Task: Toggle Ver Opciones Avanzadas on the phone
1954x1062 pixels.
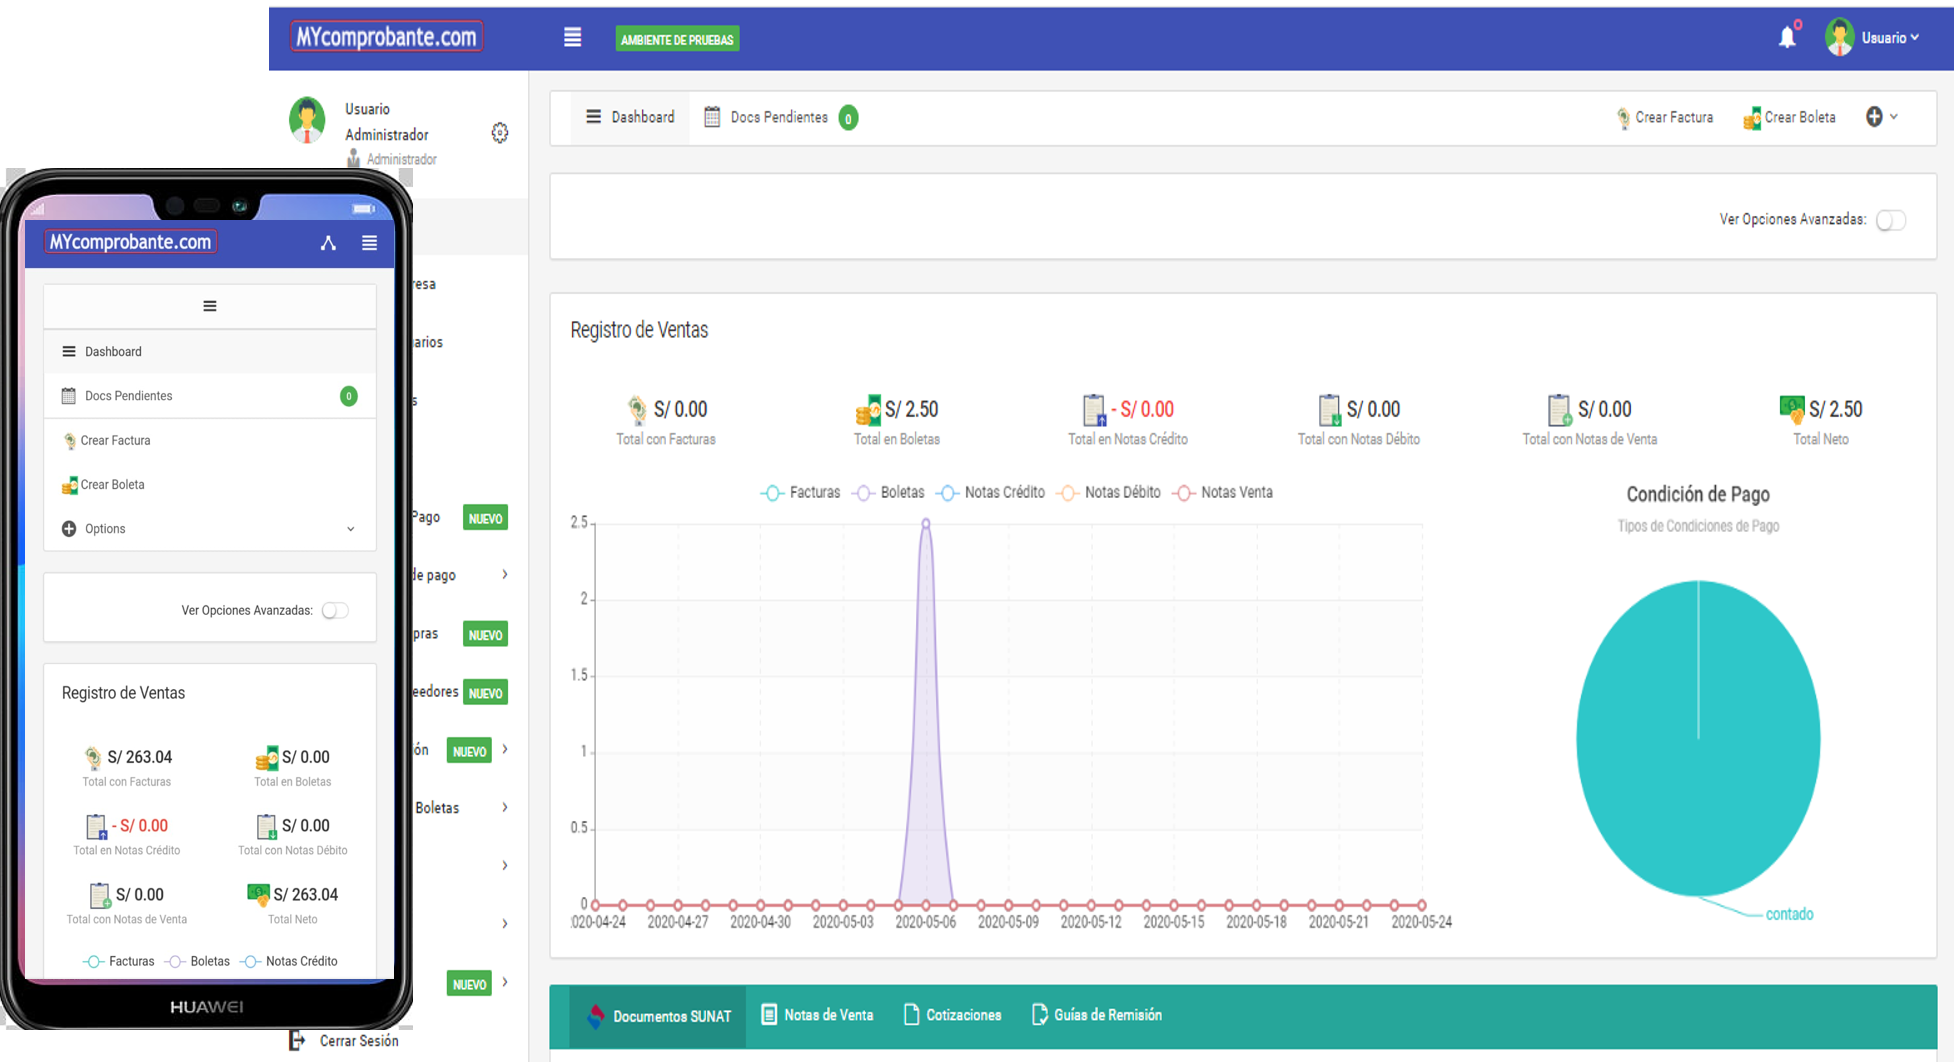Action: (x=335, y=610)
